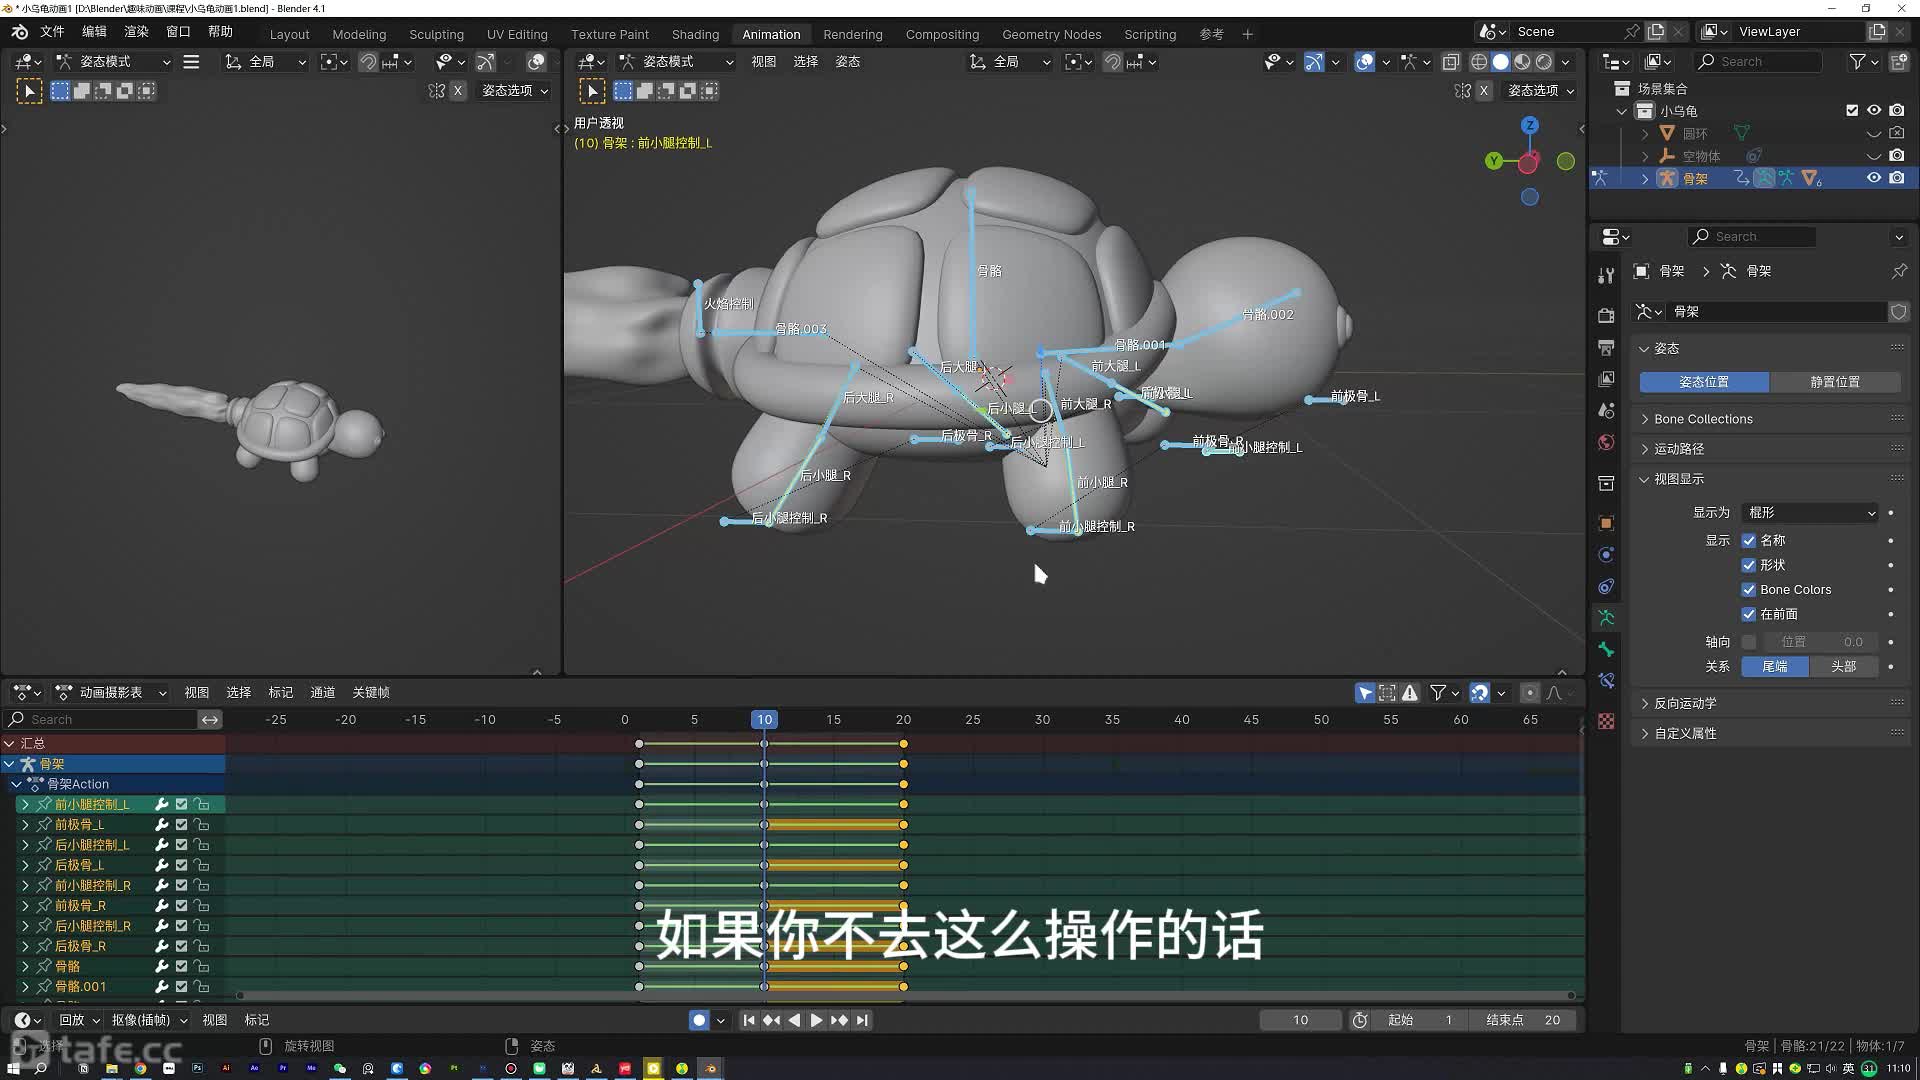The height and width of the screenshot is (1080, 1920).
Task: Click the 结束点 end frame field
Action: (x=1523, y=1020)
